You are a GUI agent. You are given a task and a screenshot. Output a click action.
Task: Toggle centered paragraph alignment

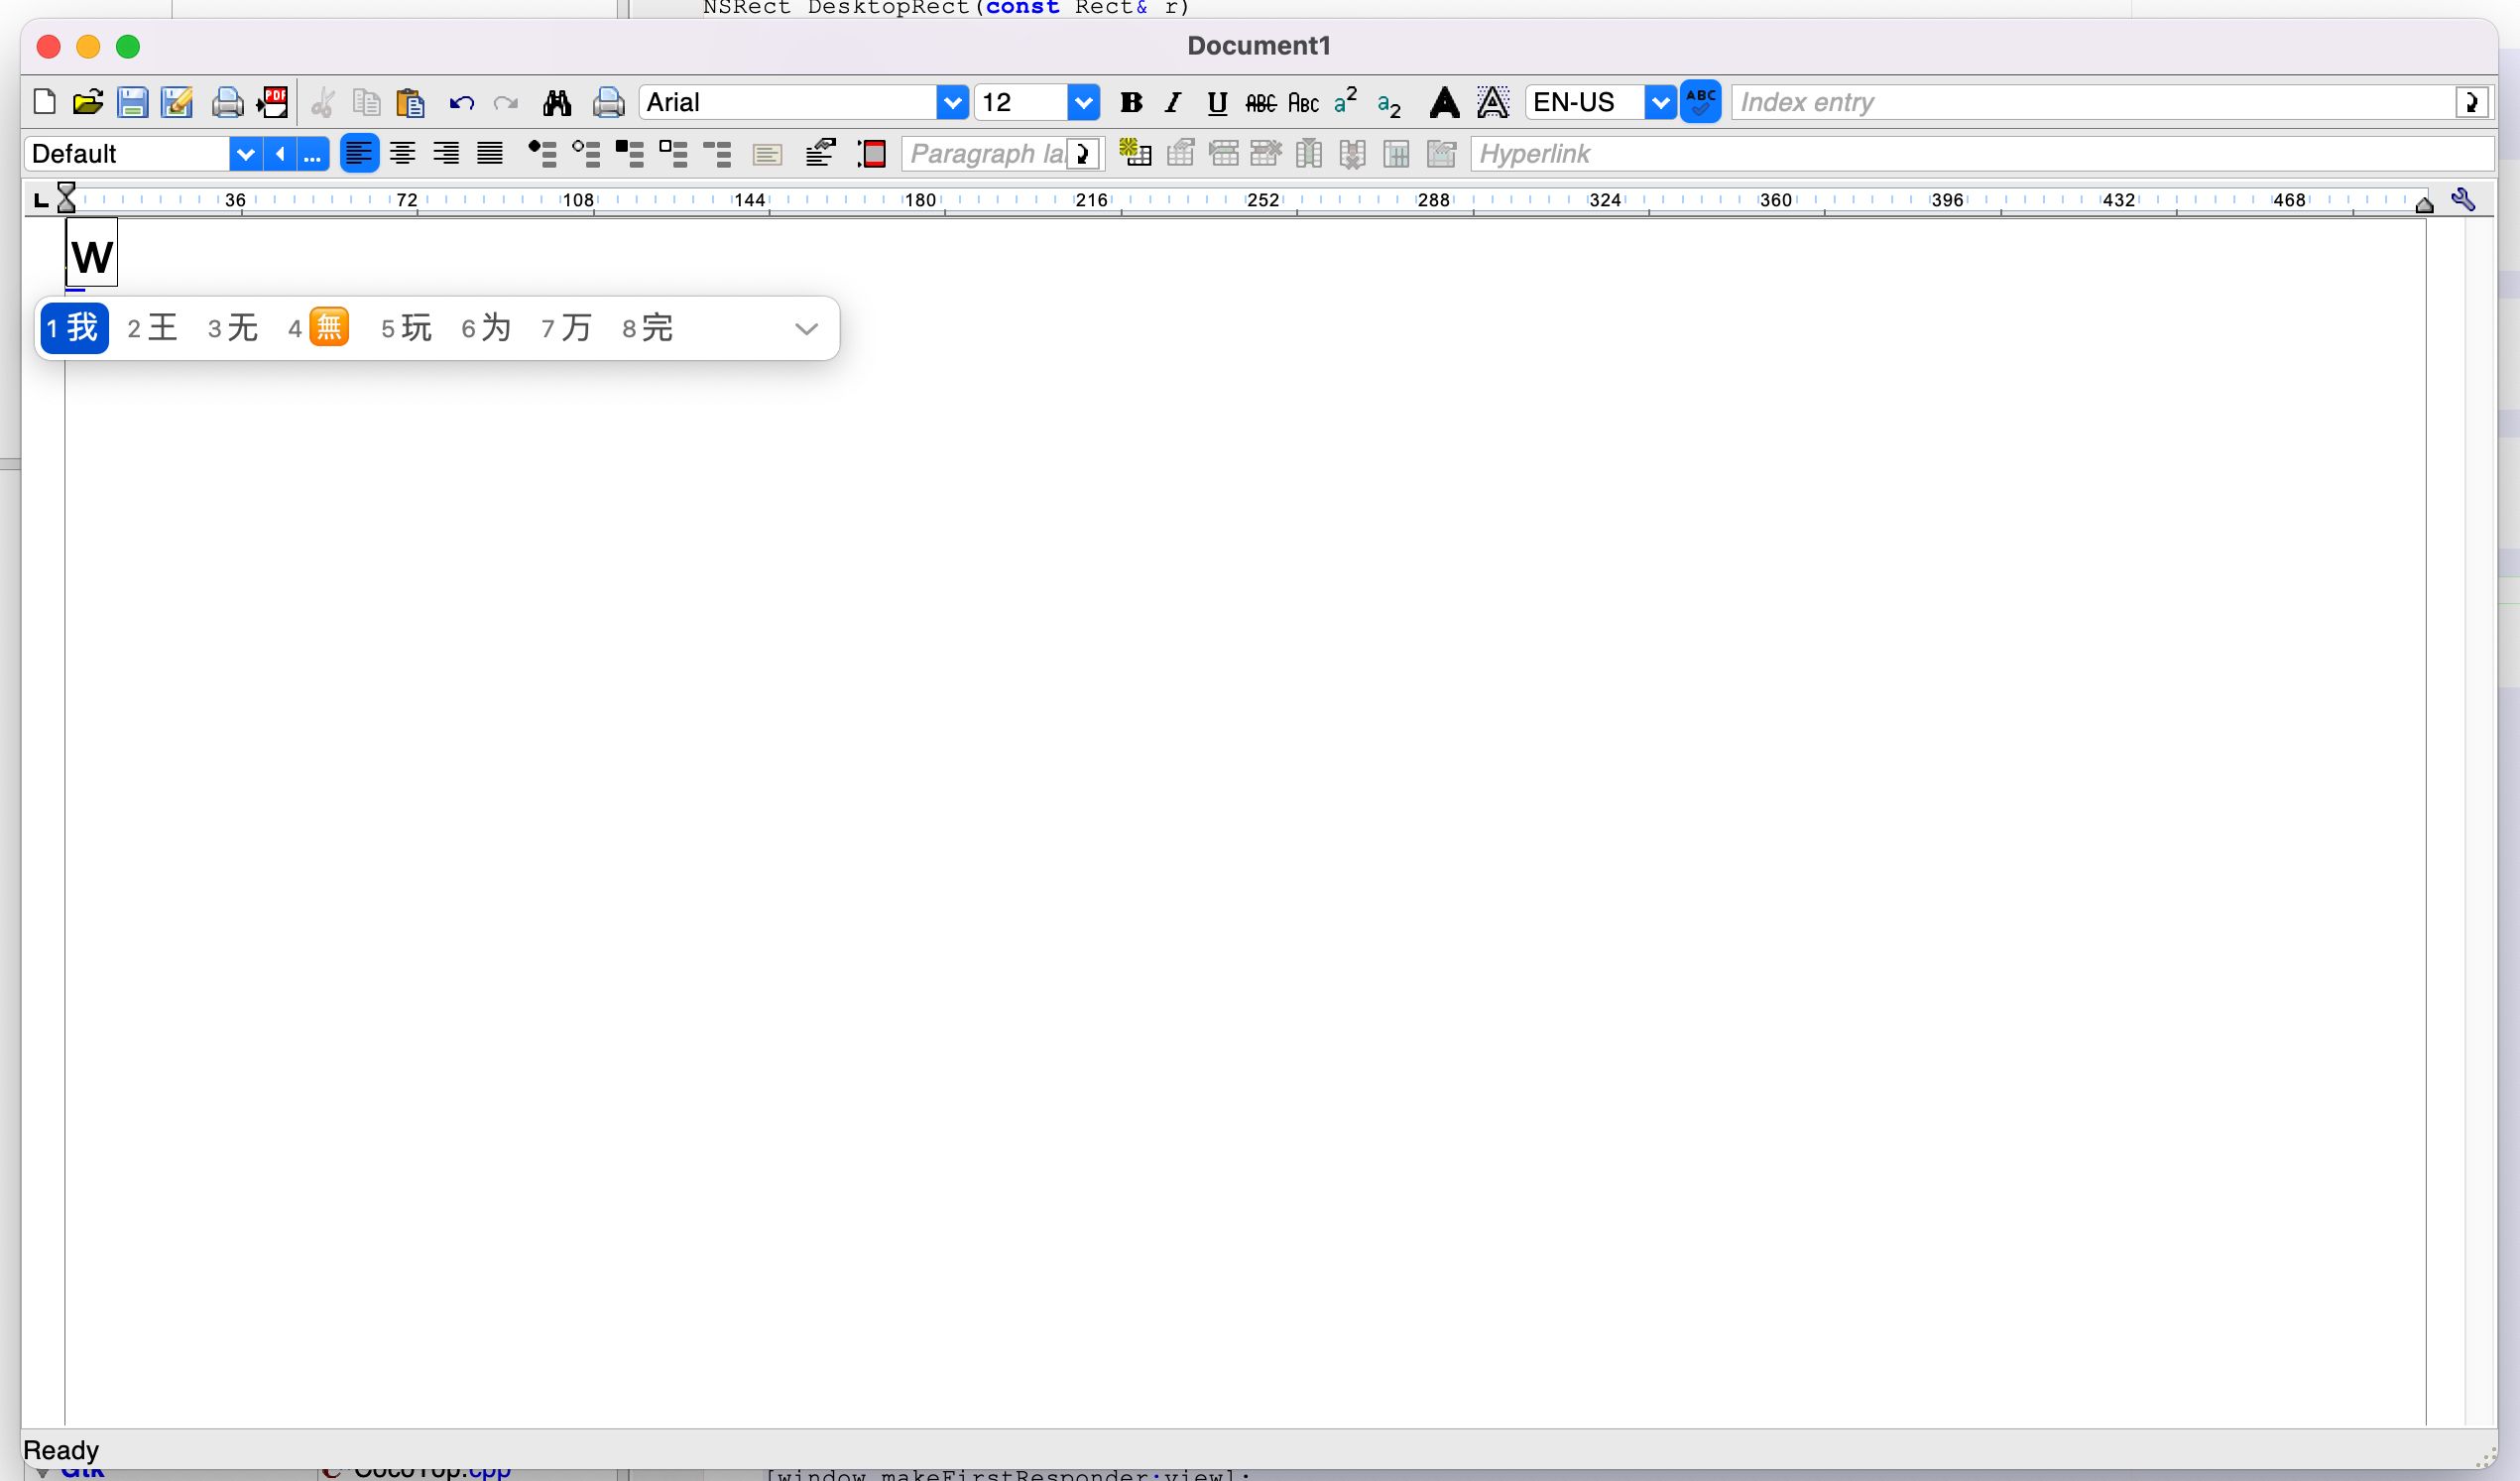coord(402,154)
